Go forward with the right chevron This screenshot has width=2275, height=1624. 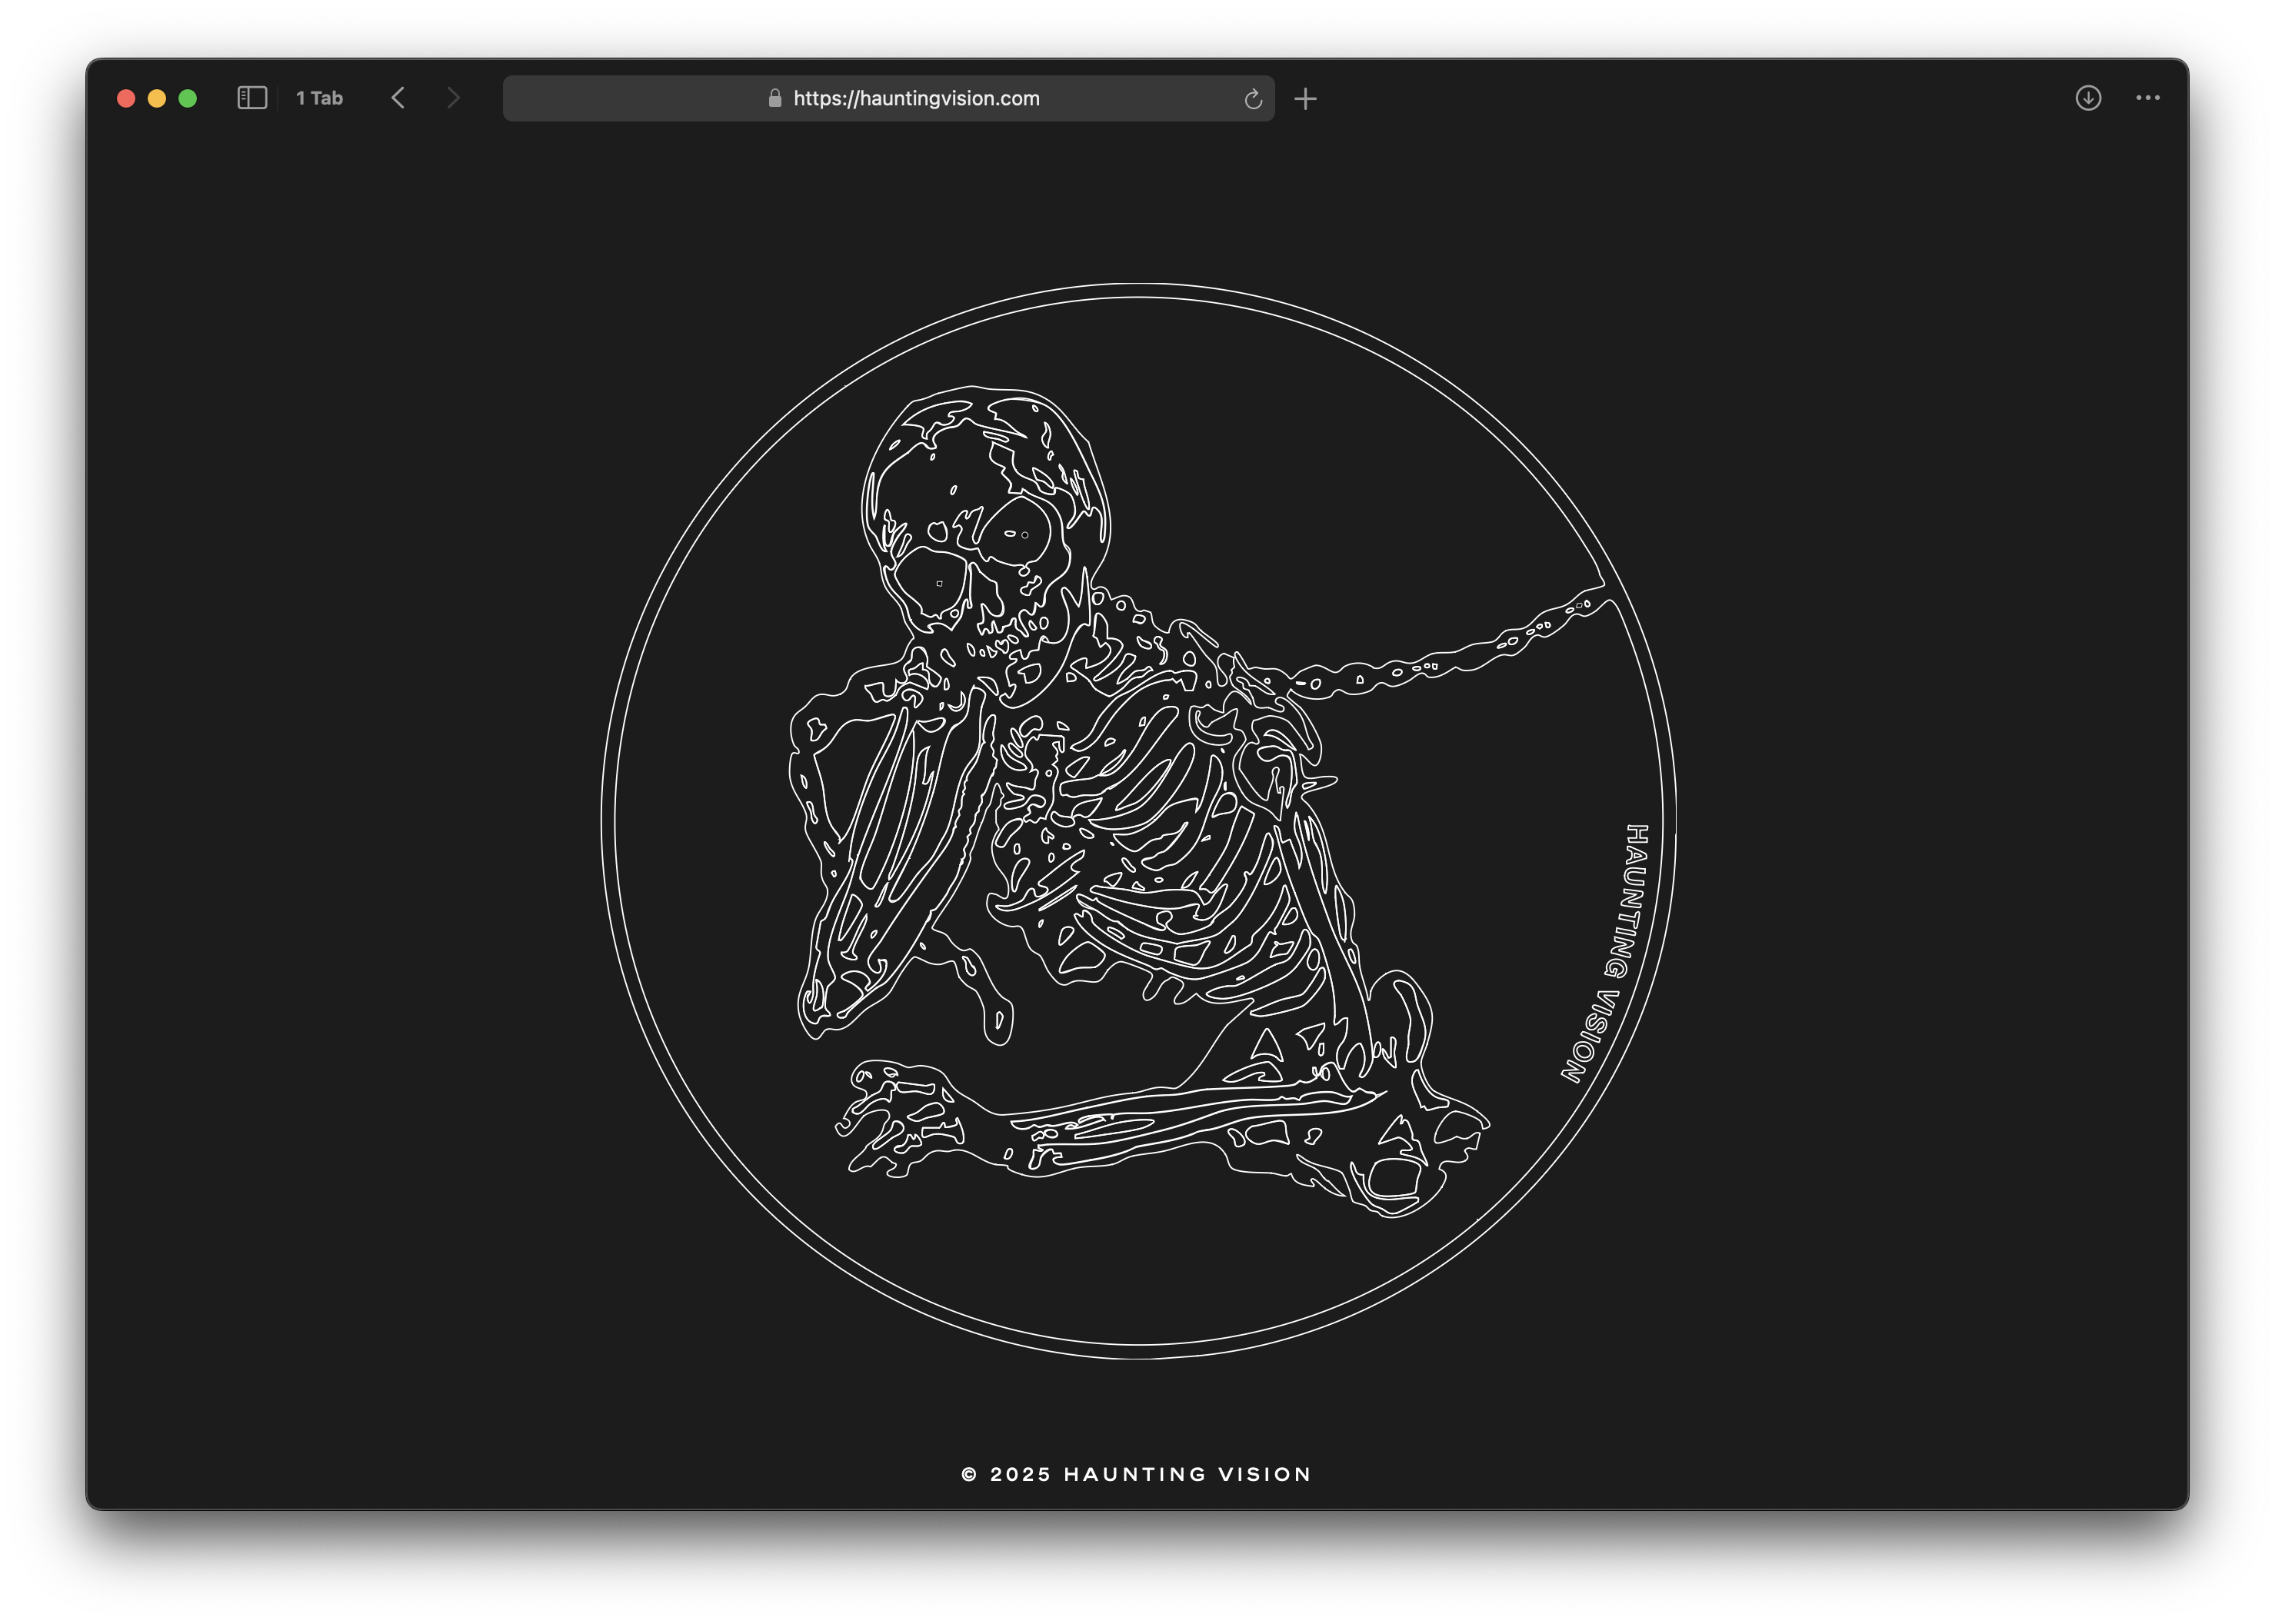pyautogui.click(x=454, y=98)
